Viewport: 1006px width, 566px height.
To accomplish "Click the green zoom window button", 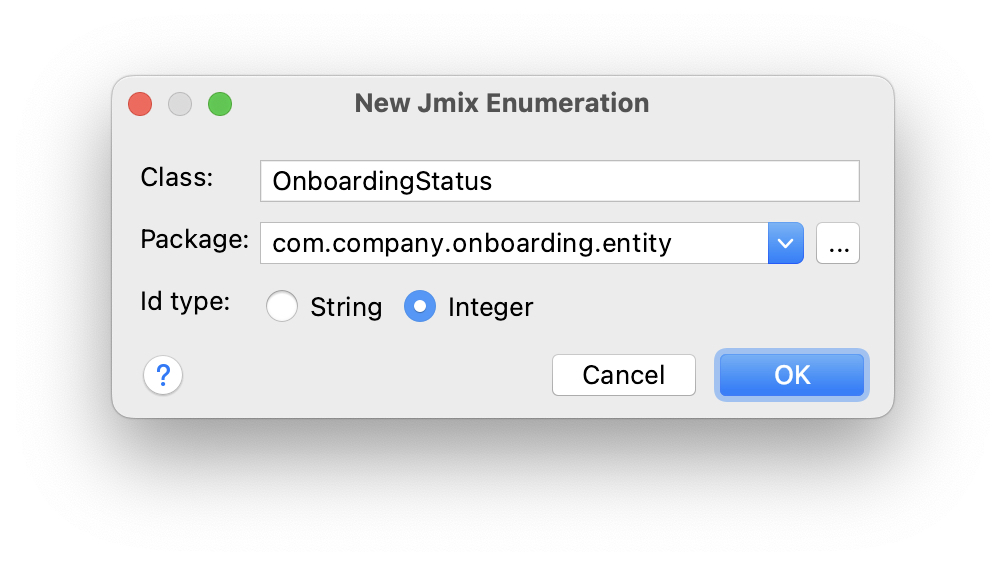I will click(220, 103).
